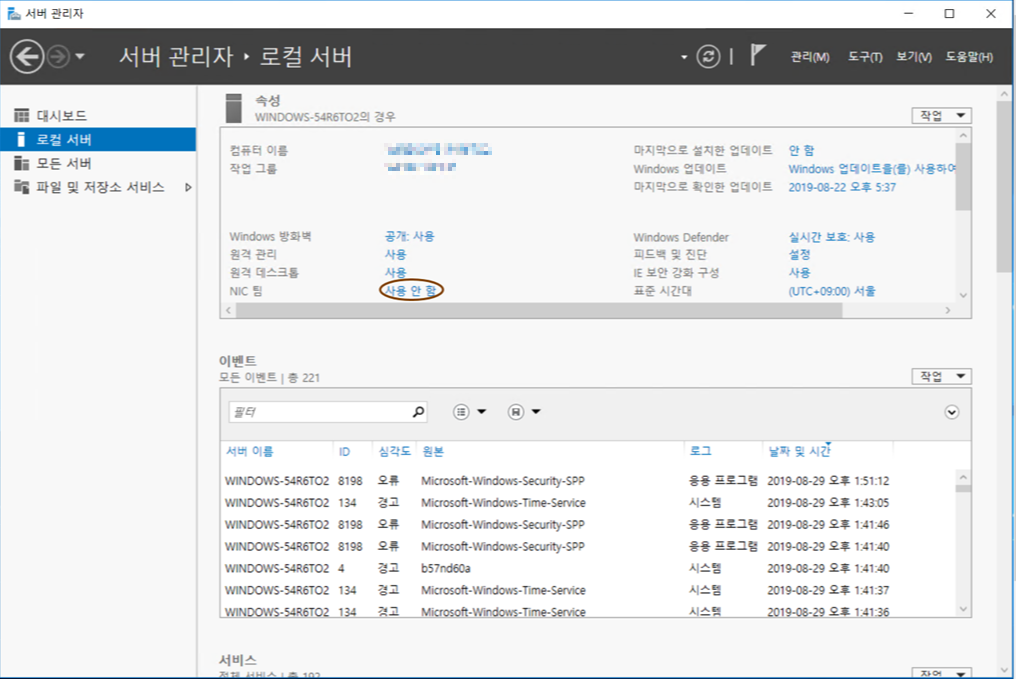
Task: Sort by 날짜 및 시간 column
Action: [x=799, y=452]
